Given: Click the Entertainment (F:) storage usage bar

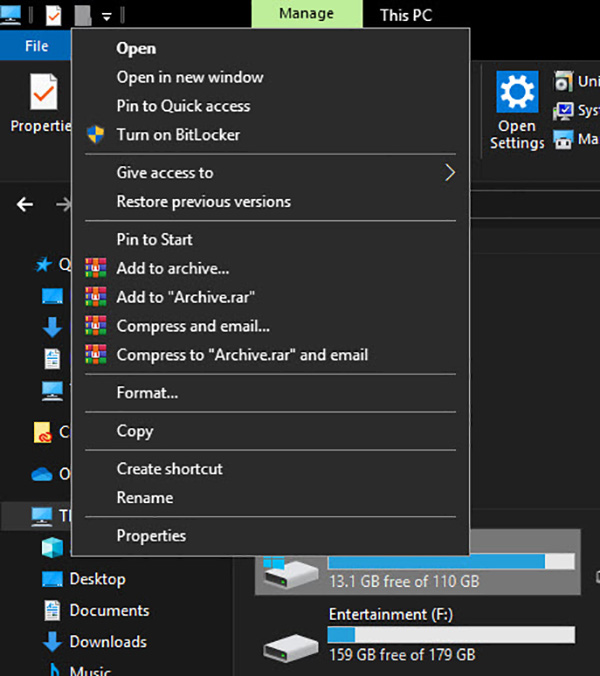Looking at the screenshot, I should coord(451,635).
